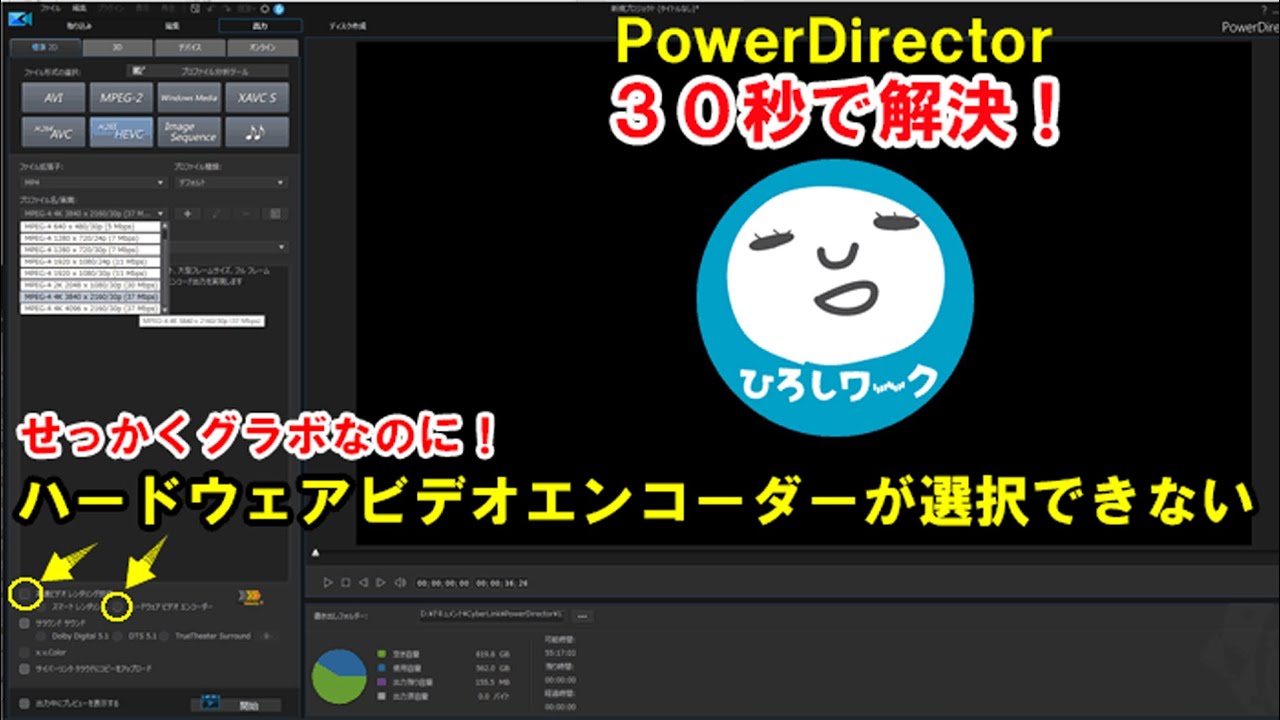1280x720 pixels.
Task: Toggle the x.v.Color checkbox
Action: [x=25, y=652]
